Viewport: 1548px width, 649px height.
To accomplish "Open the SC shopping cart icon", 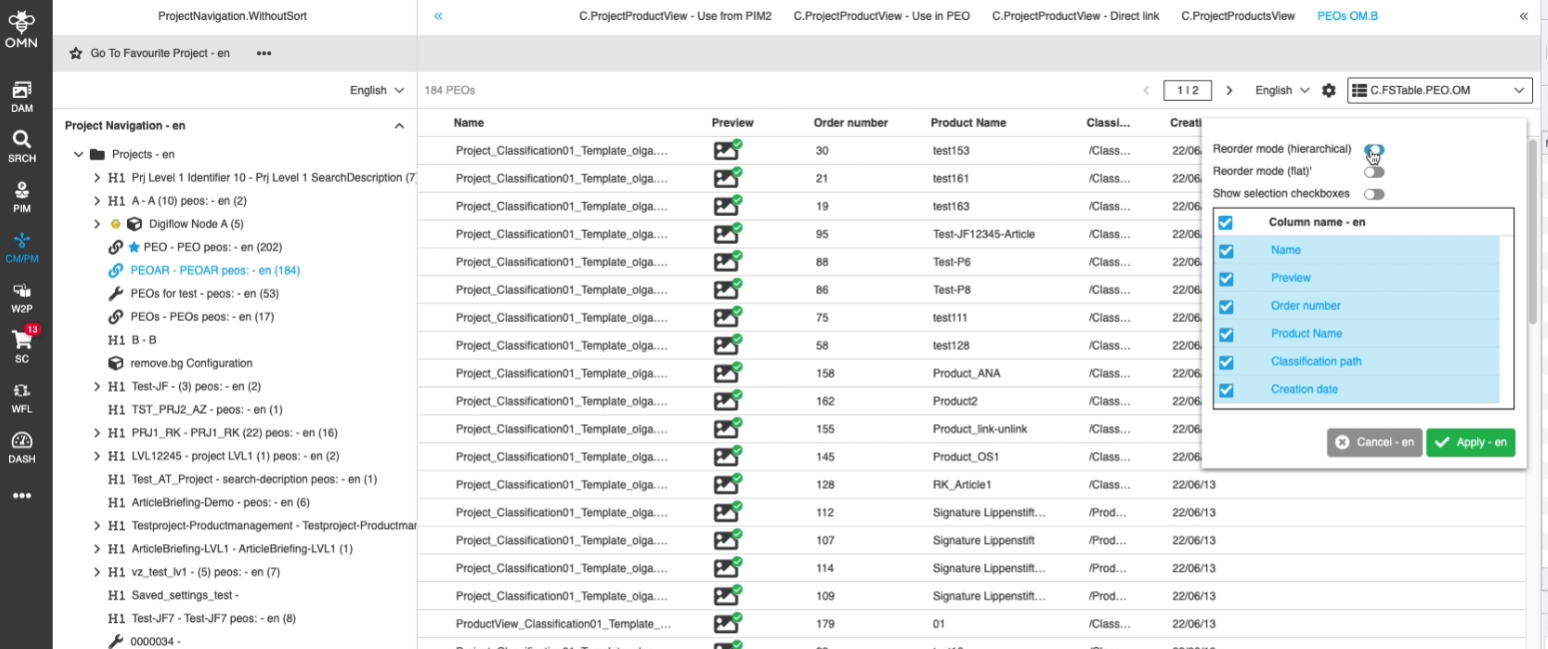I will (x=22, y=345).
